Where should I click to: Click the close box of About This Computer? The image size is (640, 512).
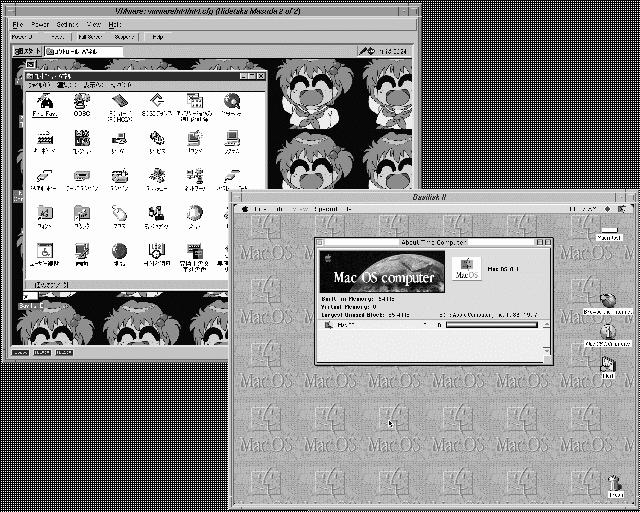coord(320,243)
